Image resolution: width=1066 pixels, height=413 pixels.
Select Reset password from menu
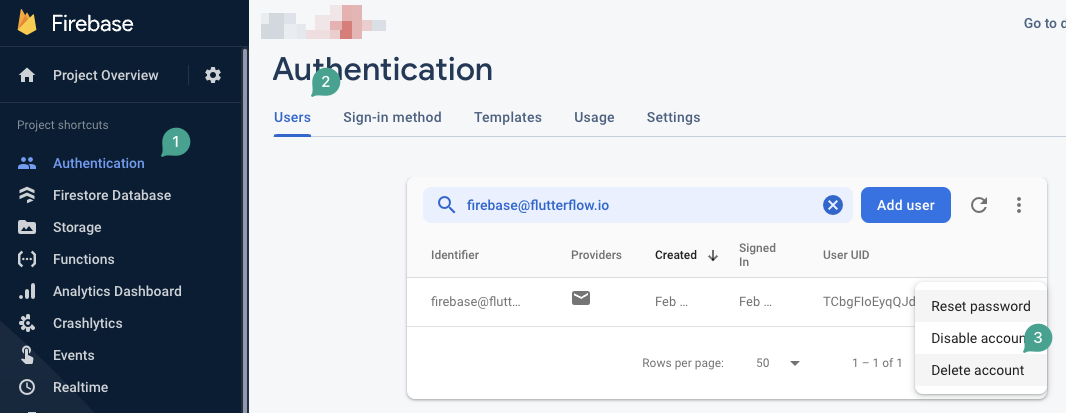click(980, 306)
